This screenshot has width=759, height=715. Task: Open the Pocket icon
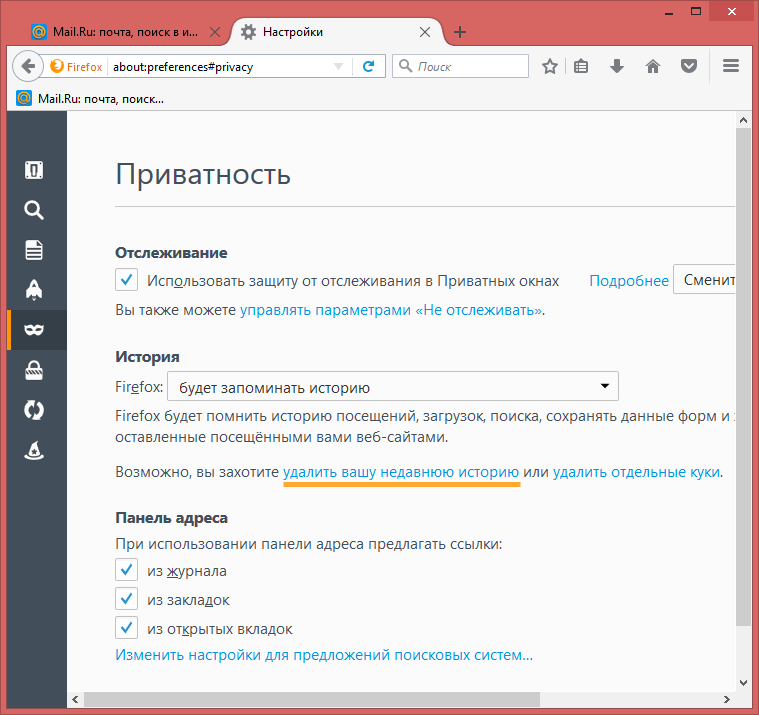(689, 66)
